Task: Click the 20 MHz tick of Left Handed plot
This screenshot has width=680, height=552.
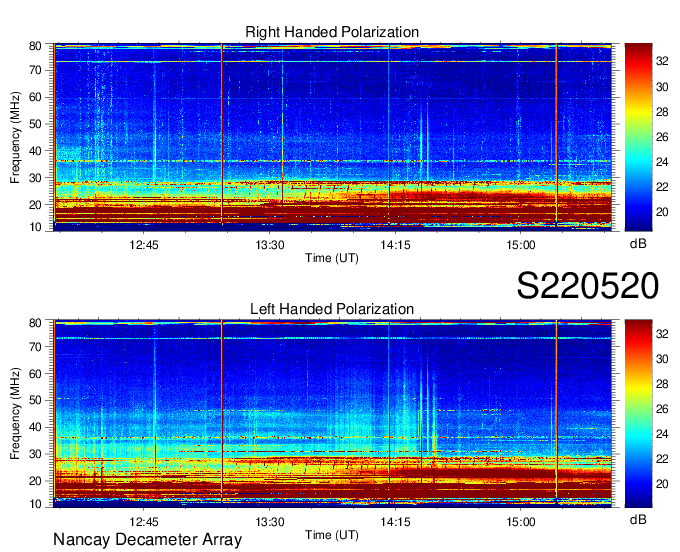Action: point(35,481)
